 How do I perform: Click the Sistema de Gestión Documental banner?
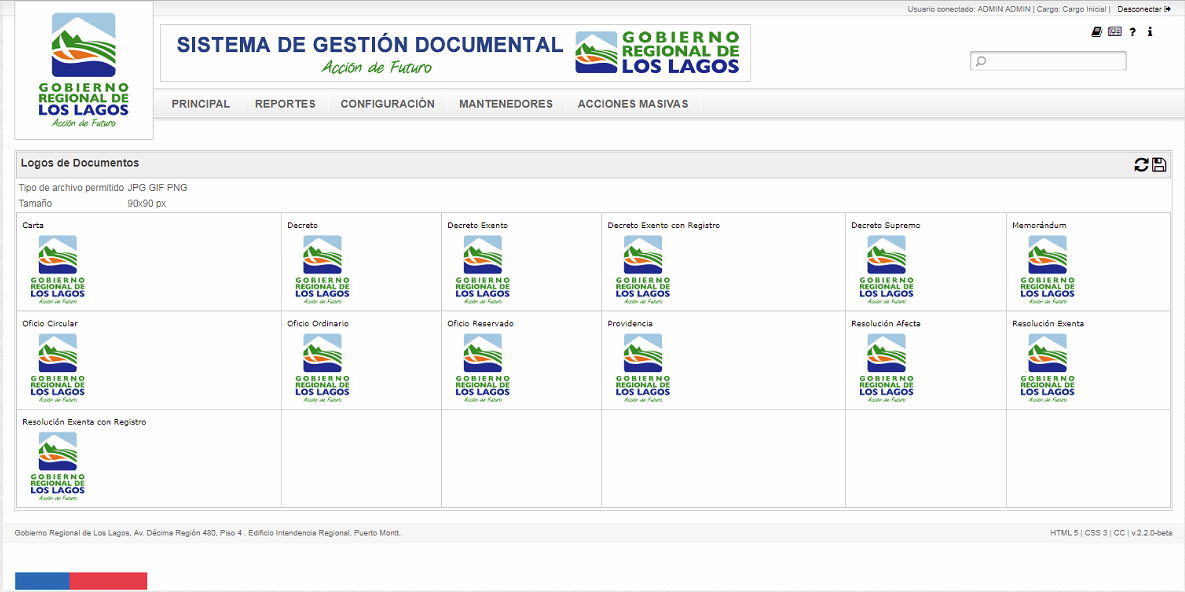coord(455,53)
